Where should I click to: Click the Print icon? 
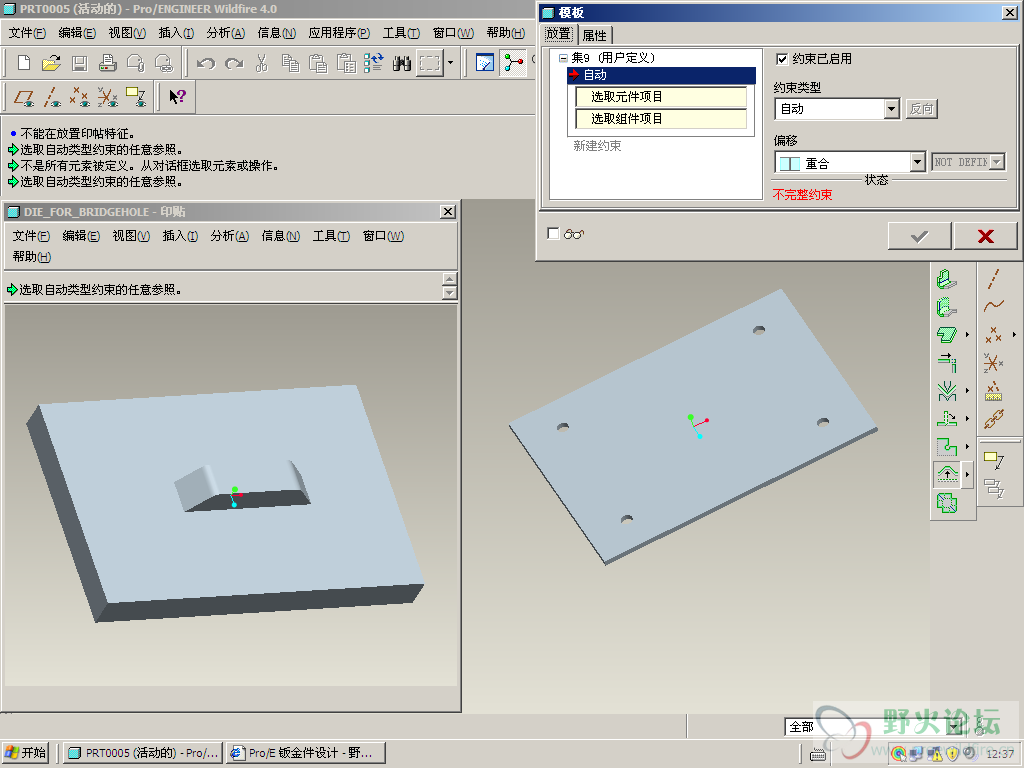[x=107, y=63]
